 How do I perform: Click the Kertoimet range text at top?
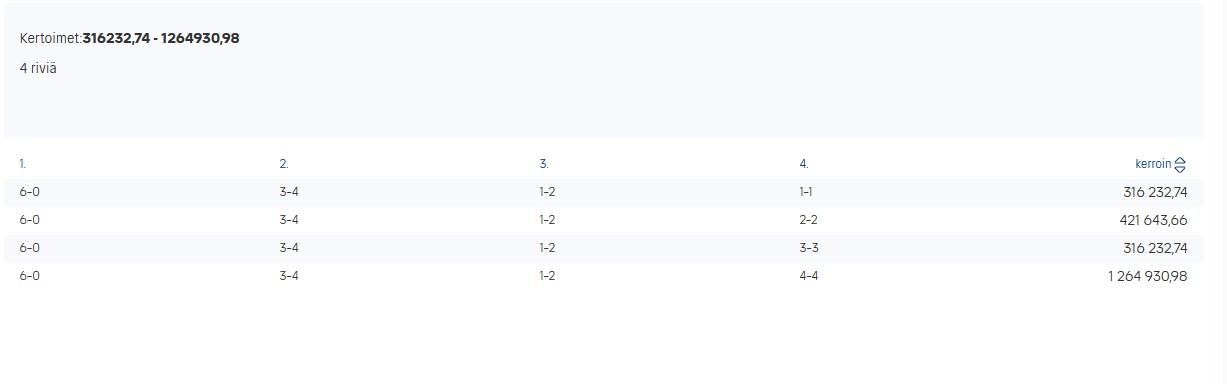coord(129,39)
